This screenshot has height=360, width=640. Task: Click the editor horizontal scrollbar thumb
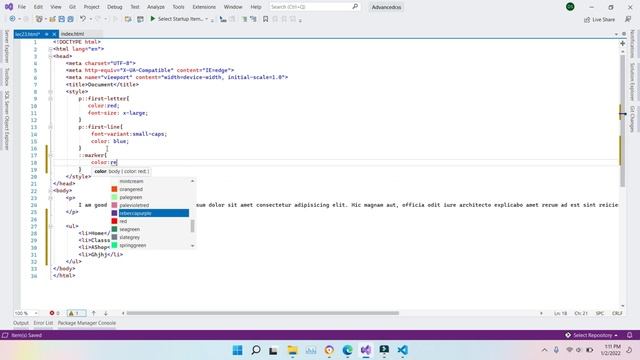[262, 313]
